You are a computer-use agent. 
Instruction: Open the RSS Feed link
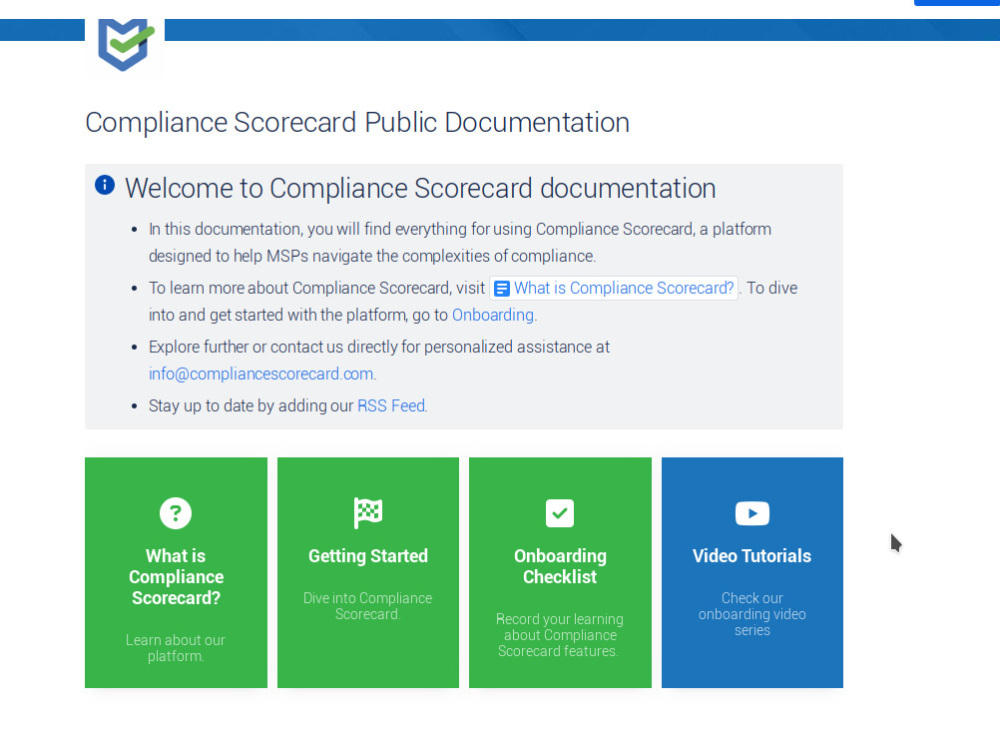click(x=391, y=406)
